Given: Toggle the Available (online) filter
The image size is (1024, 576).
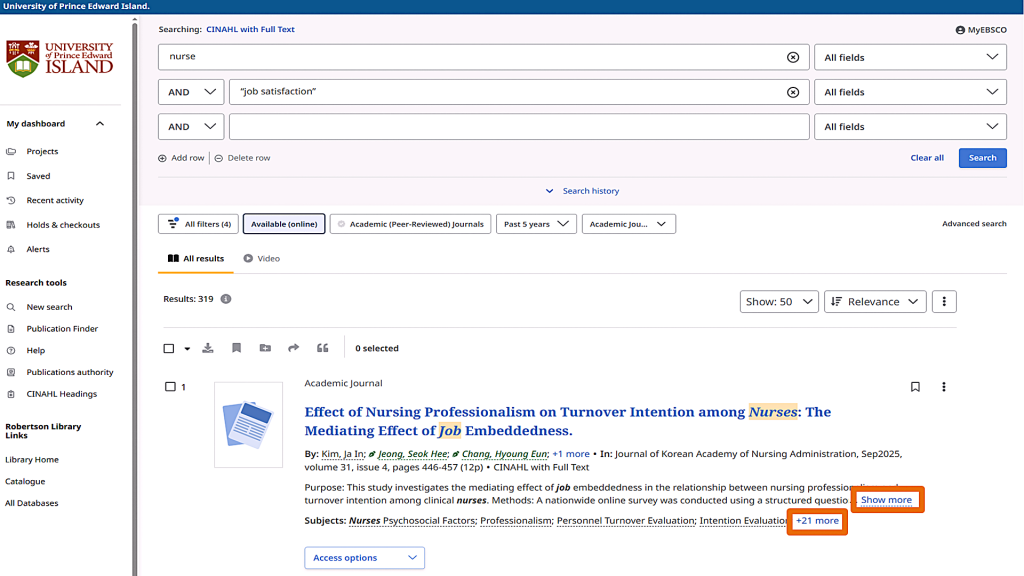Looking at the screenshot, I should (284, 224).
